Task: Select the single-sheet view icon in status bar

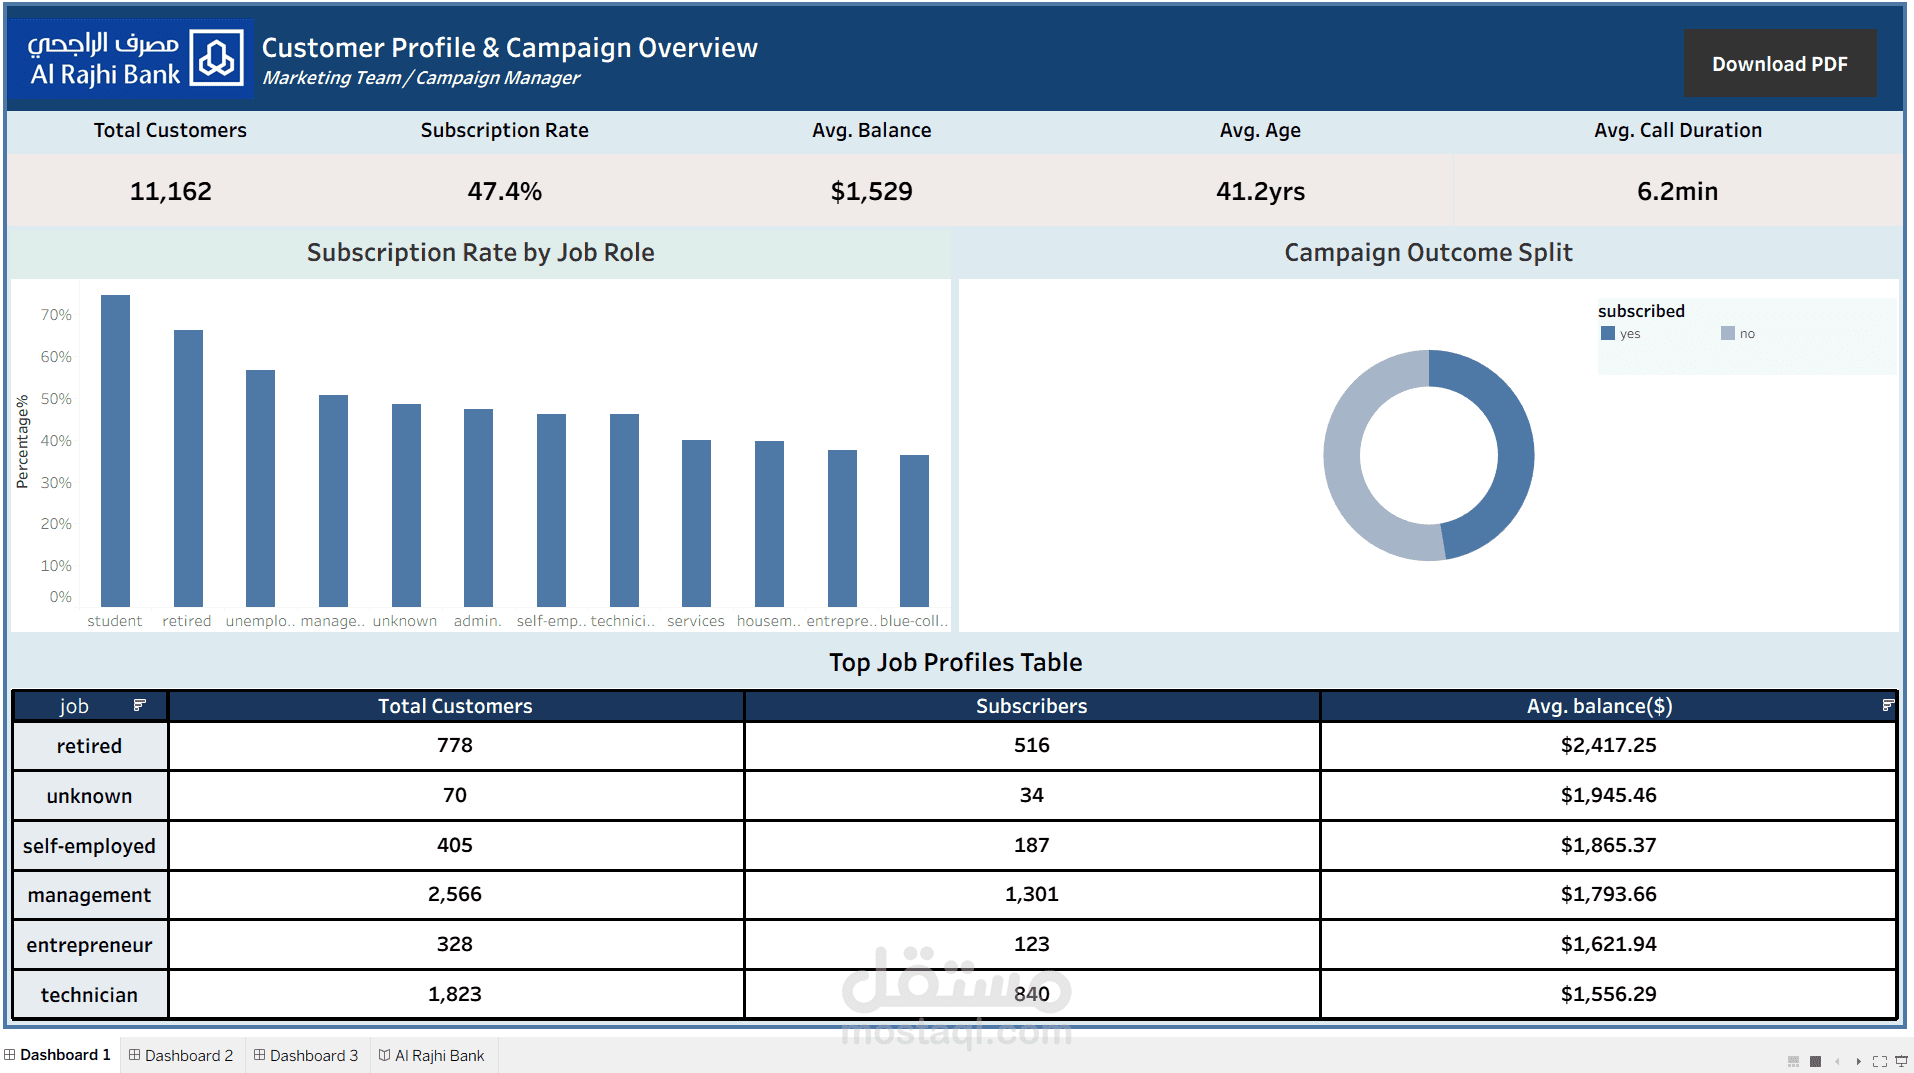Action: (x=1815, y=1061)
